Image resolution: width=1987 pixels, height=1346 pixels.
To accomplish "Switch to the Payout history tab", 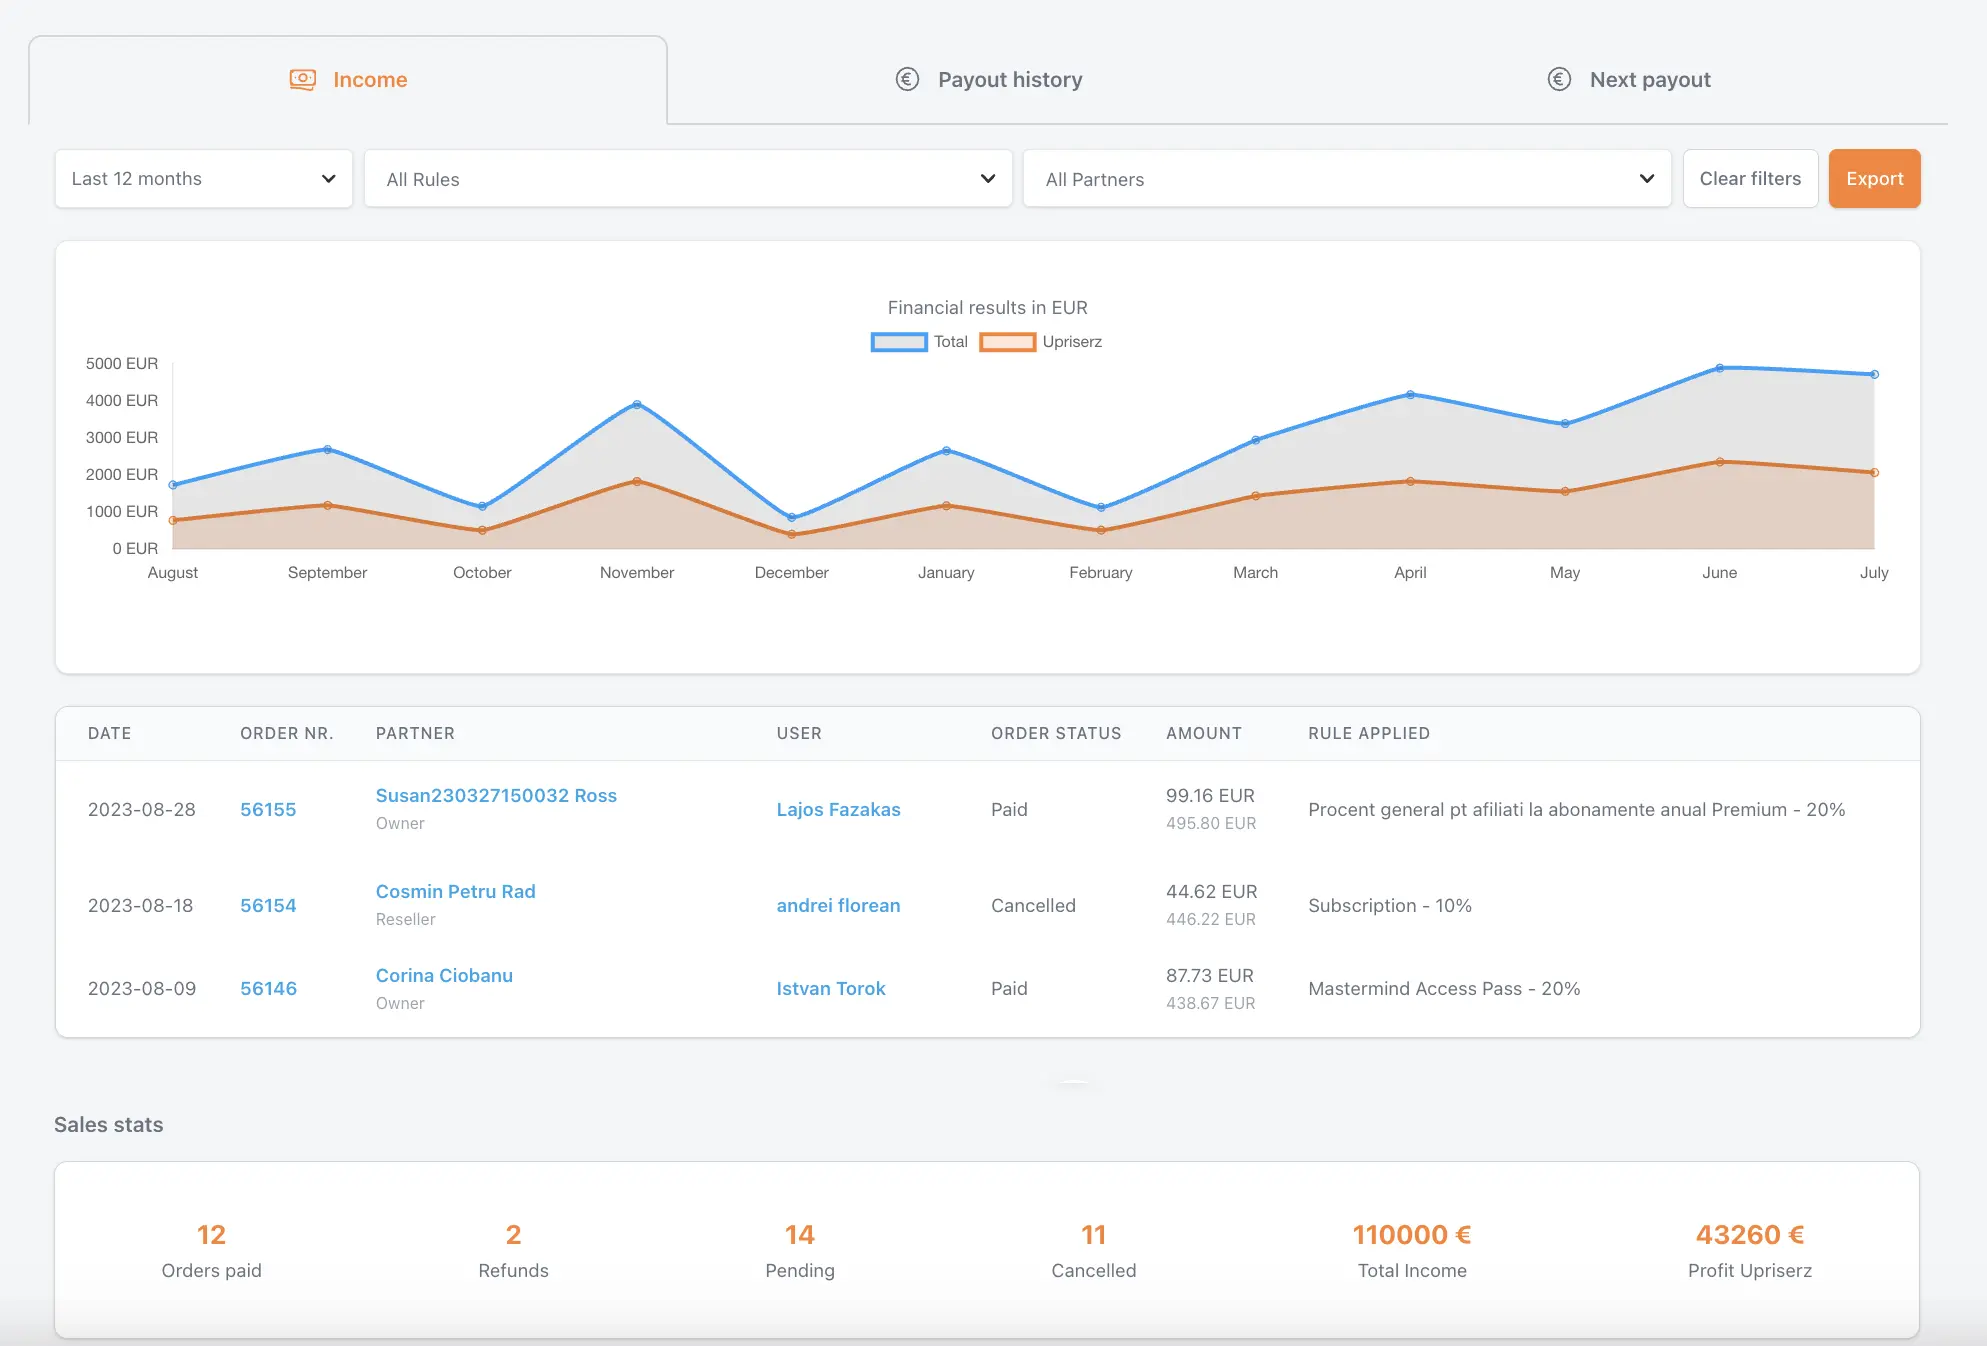I will click(x=988, y=80).
